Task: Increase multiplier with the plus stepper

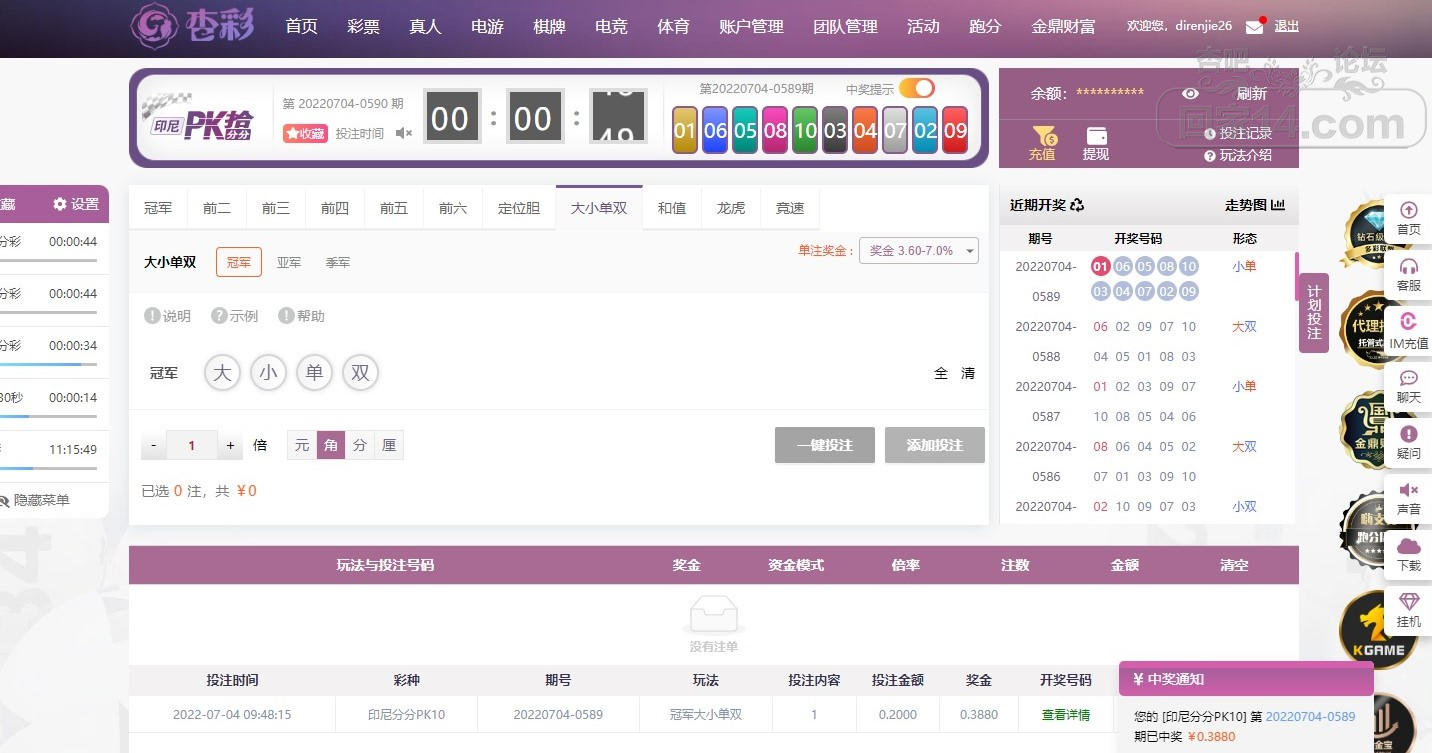Action: (x=230, y=445)
